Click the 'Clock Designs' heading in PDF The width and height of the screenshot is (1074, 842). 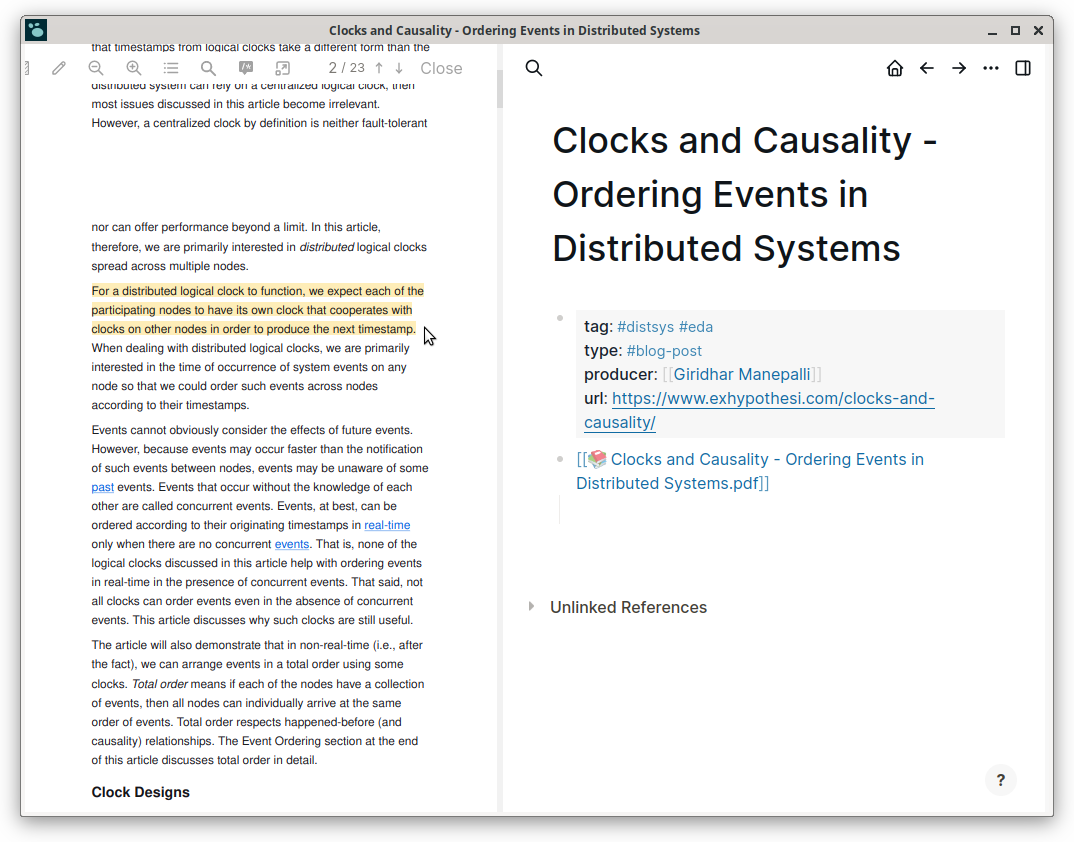[x=140, y=792]
